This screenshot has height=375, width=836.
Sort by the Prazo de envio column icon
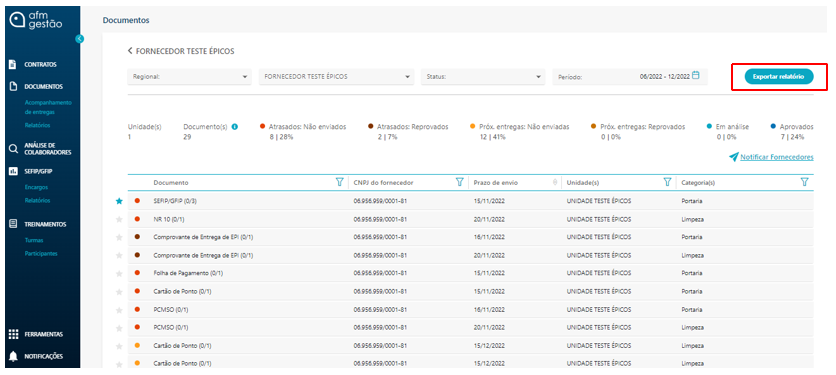555,183
